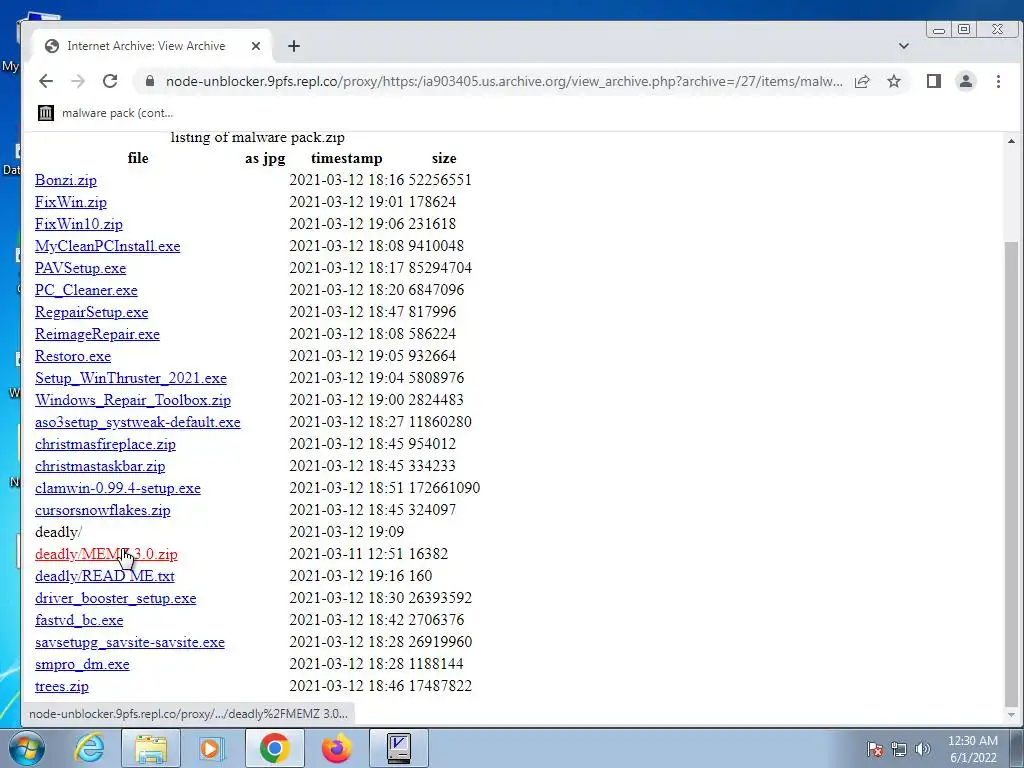
Task: Click the scrollbar up arrow
Action: (1011, 140)
